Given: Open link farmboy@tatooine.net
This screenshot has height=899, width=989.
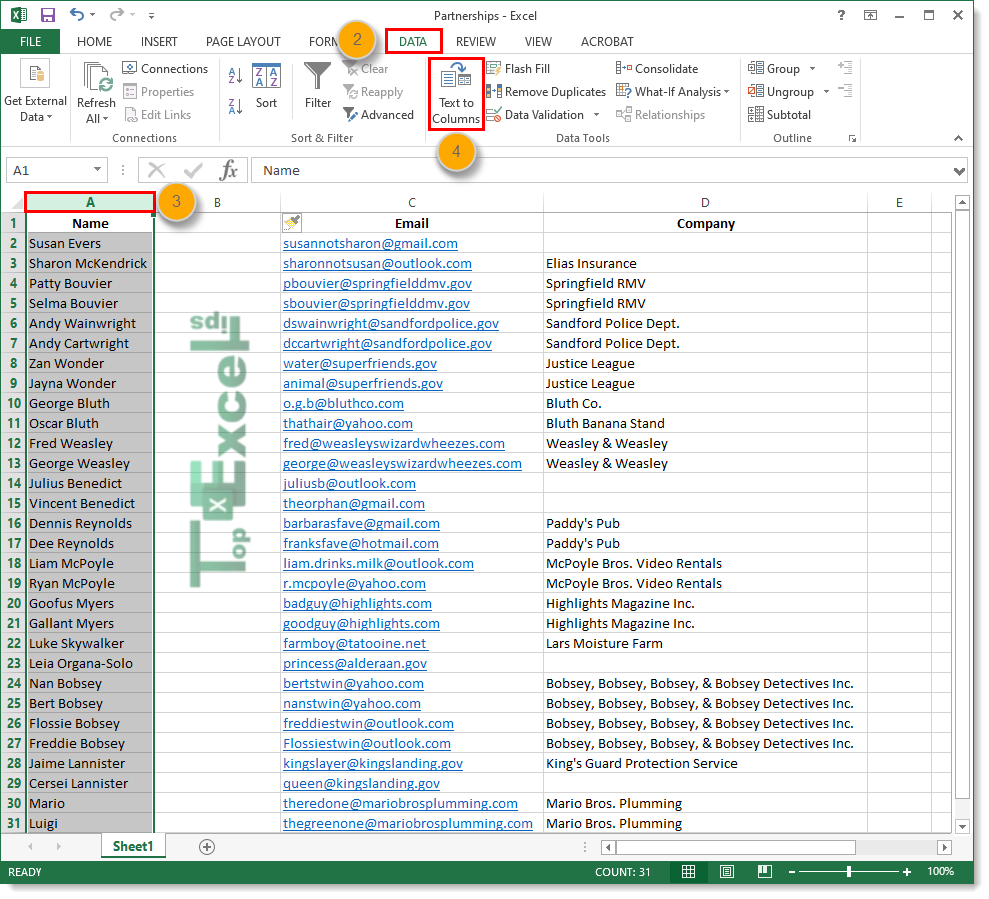Looking at the screenshot, I should (355, 643).
